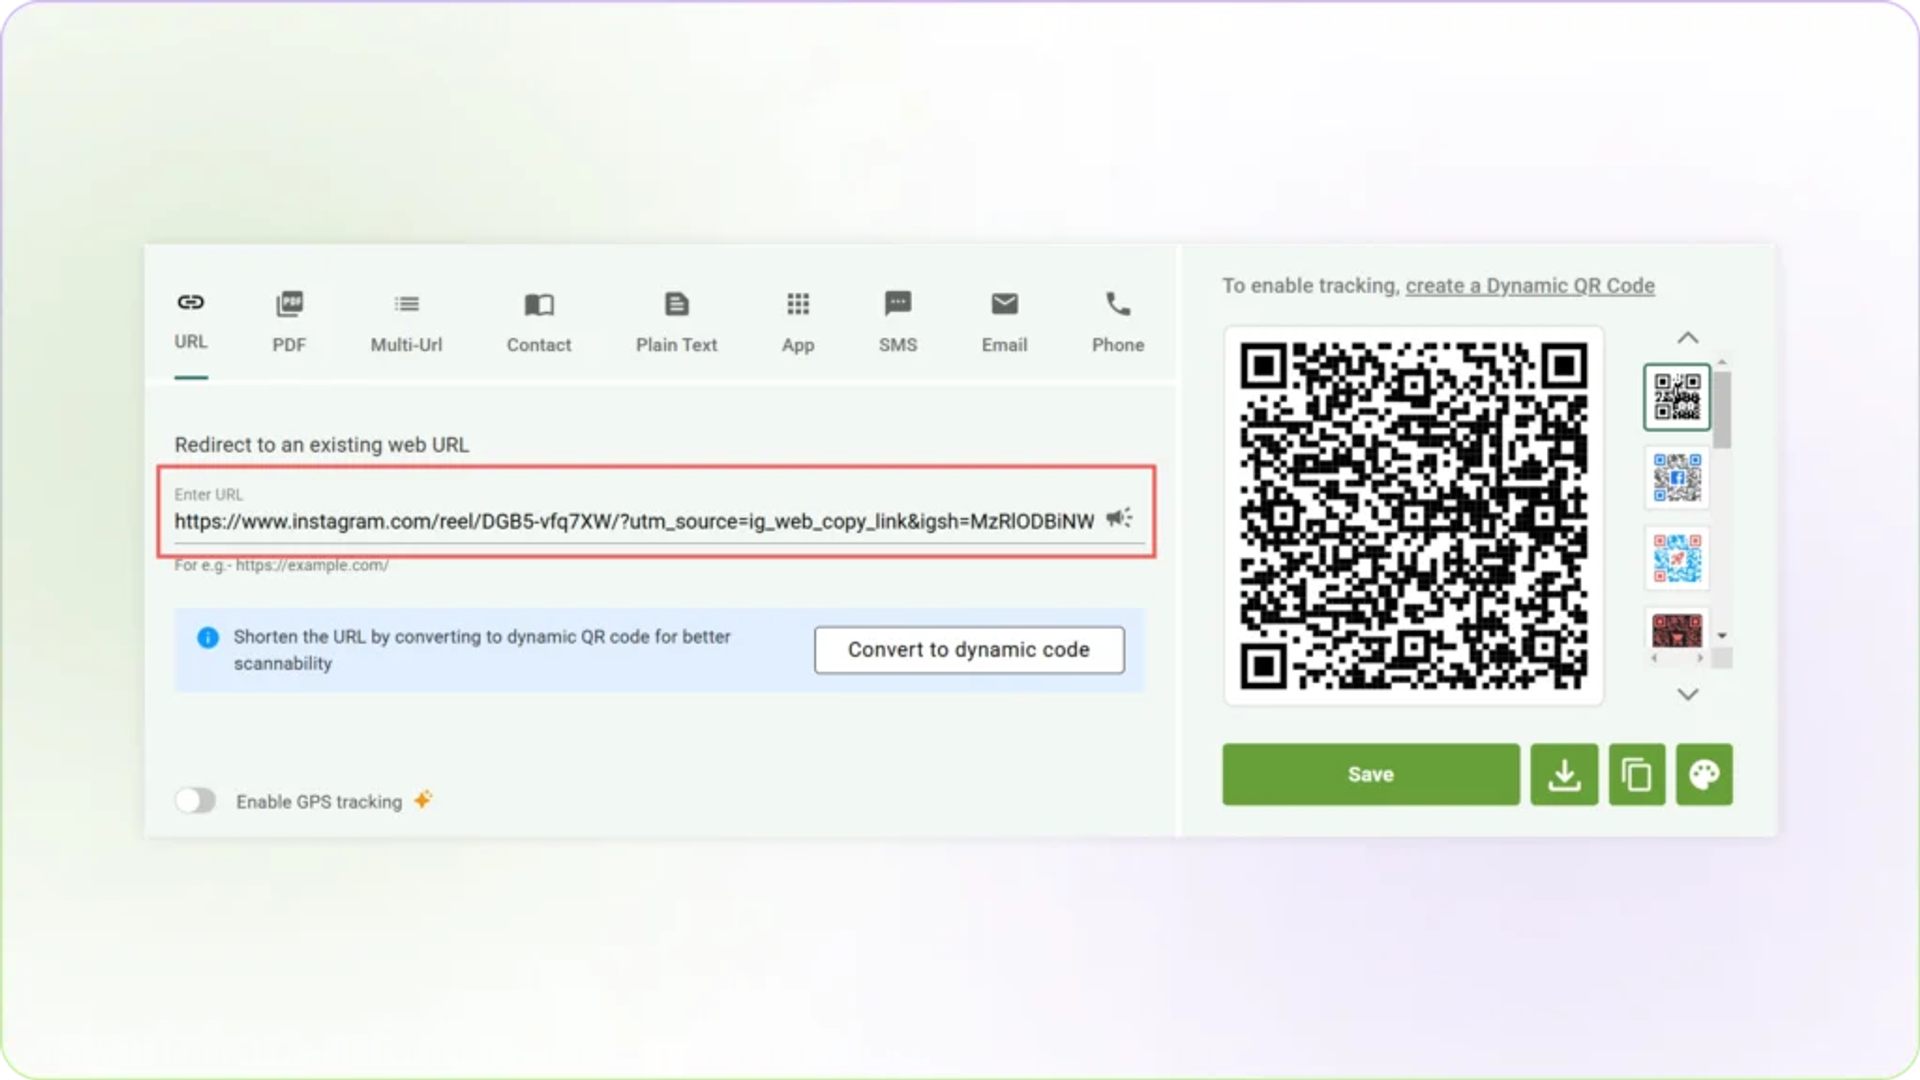Select the blue Facebook QR template thumbnail
Image resolution: width=1920 pixels, height=1080 pixels.
1677,477
